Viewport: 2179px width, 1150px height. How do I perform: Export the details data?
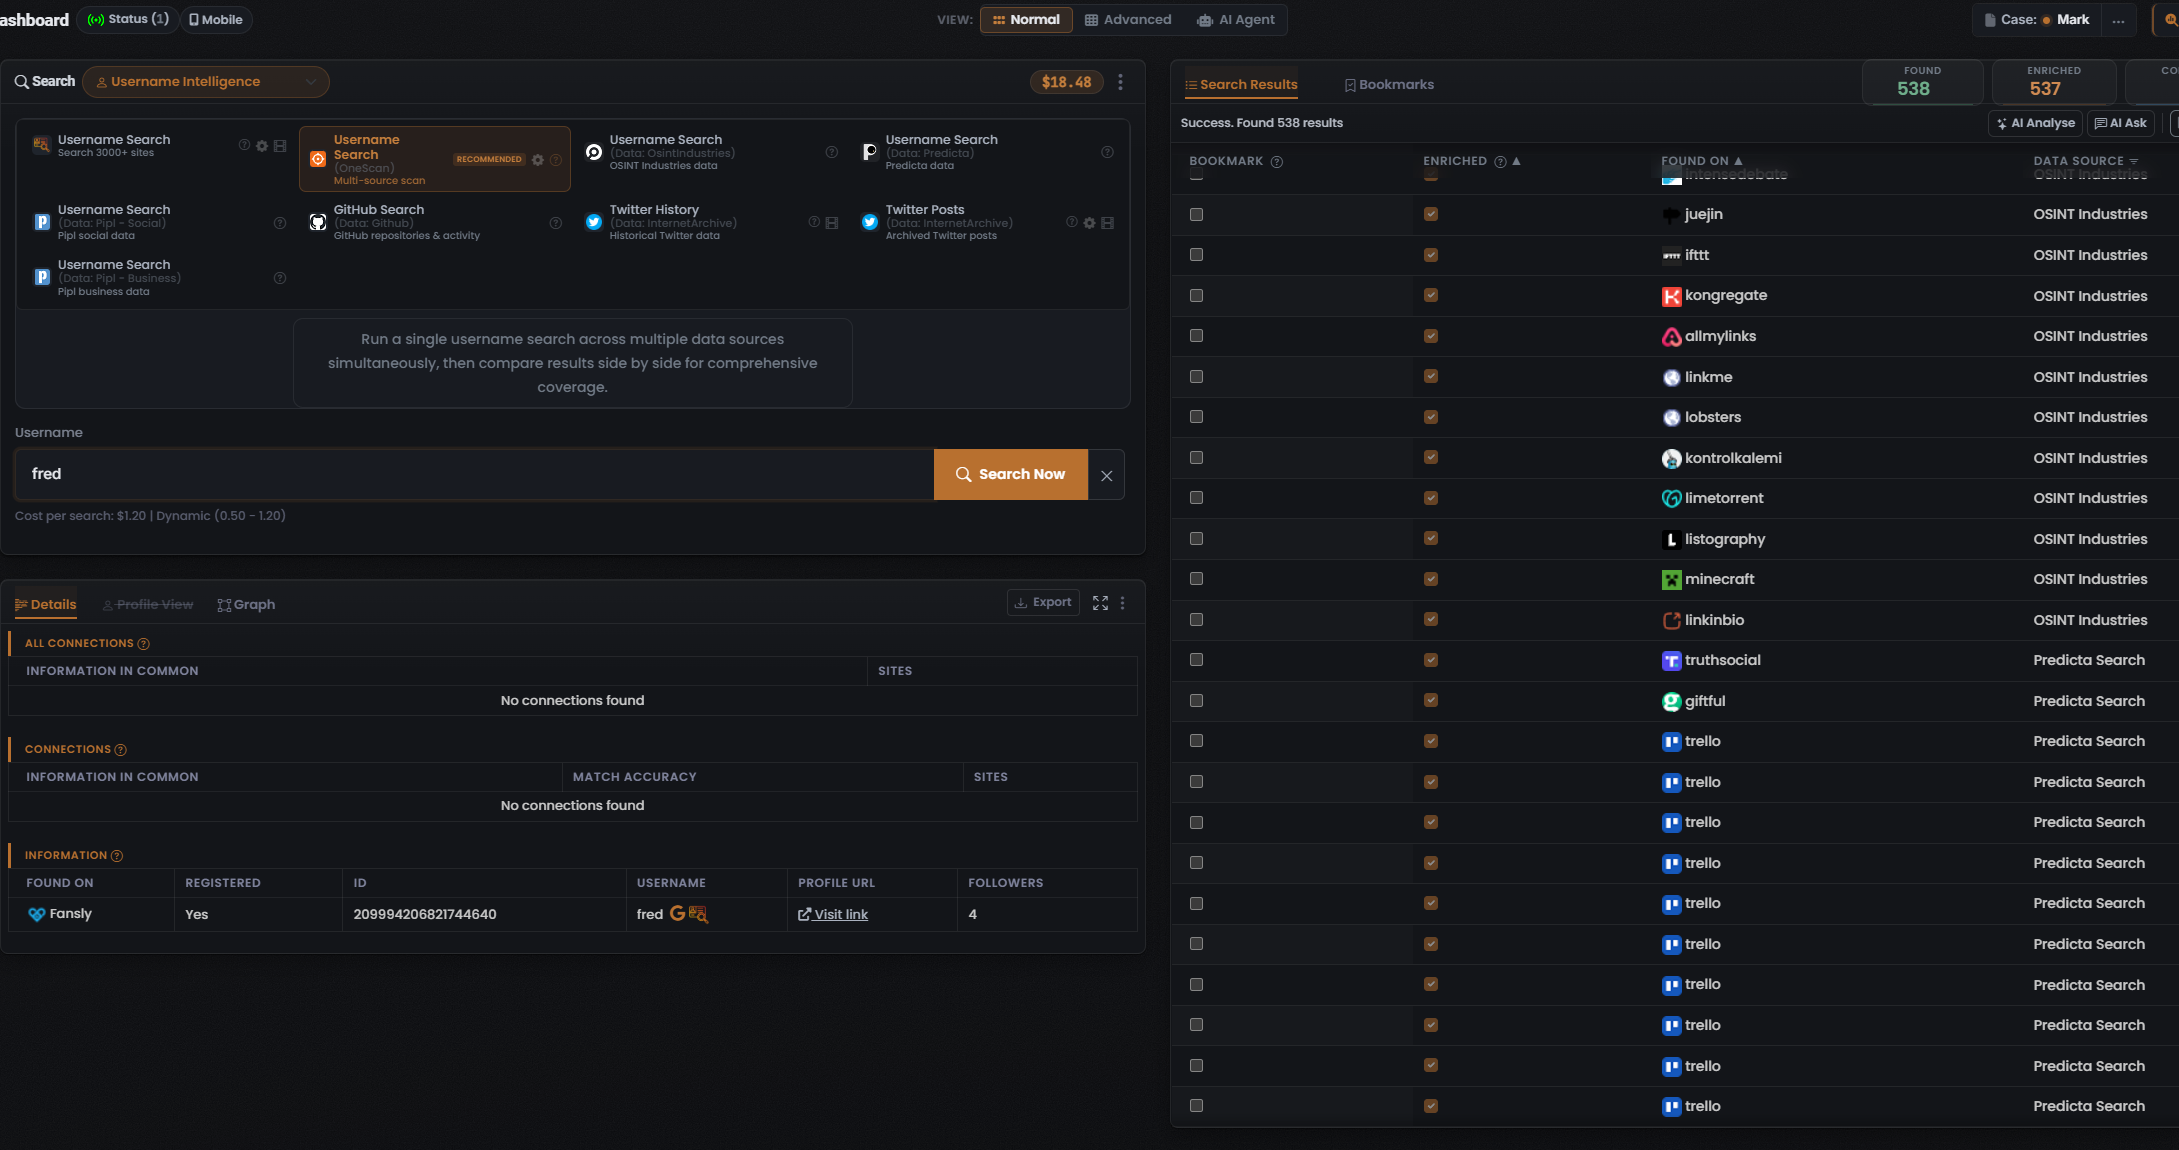(x=1043, y=603)
